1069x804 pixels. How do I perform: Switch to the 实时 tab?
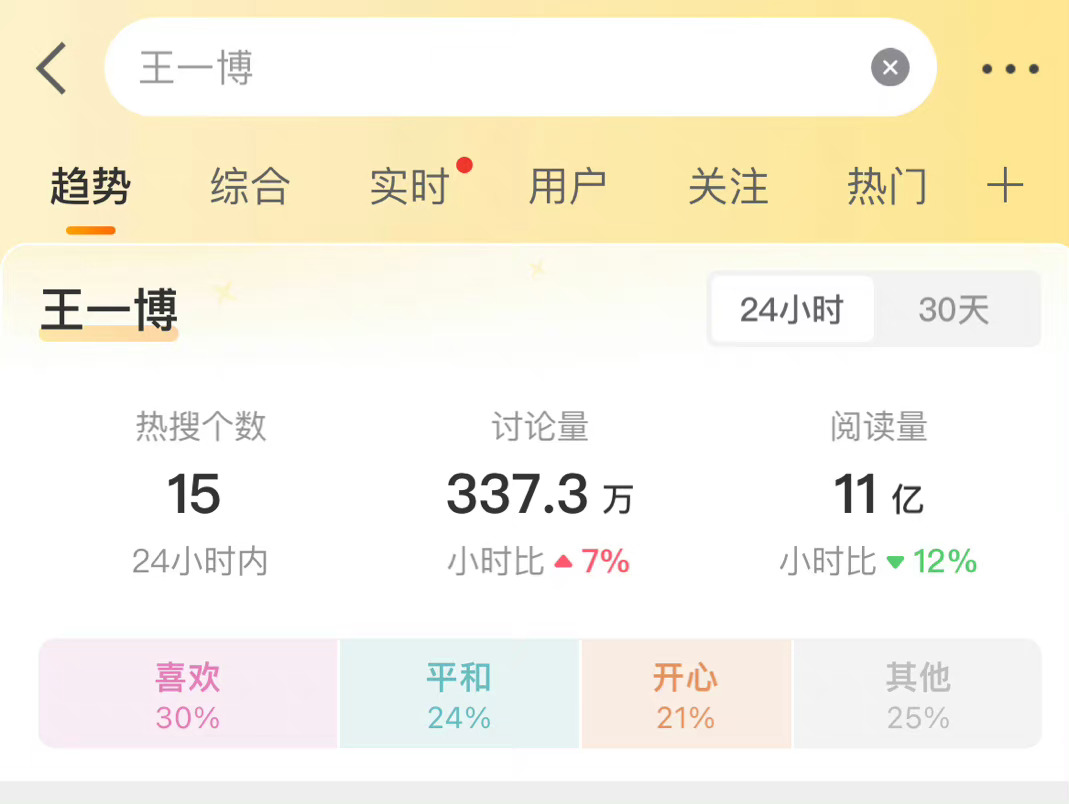[409, 187]
